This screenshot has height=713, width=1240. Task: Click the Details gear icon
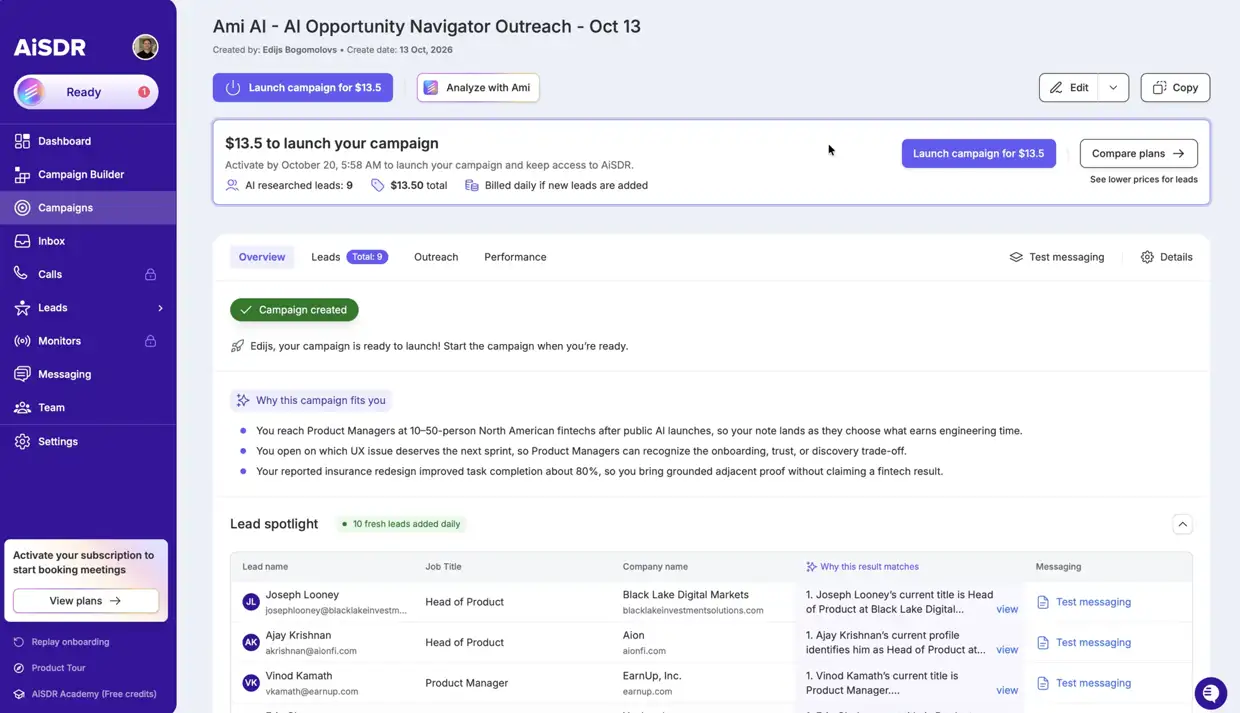[1147, 257]
